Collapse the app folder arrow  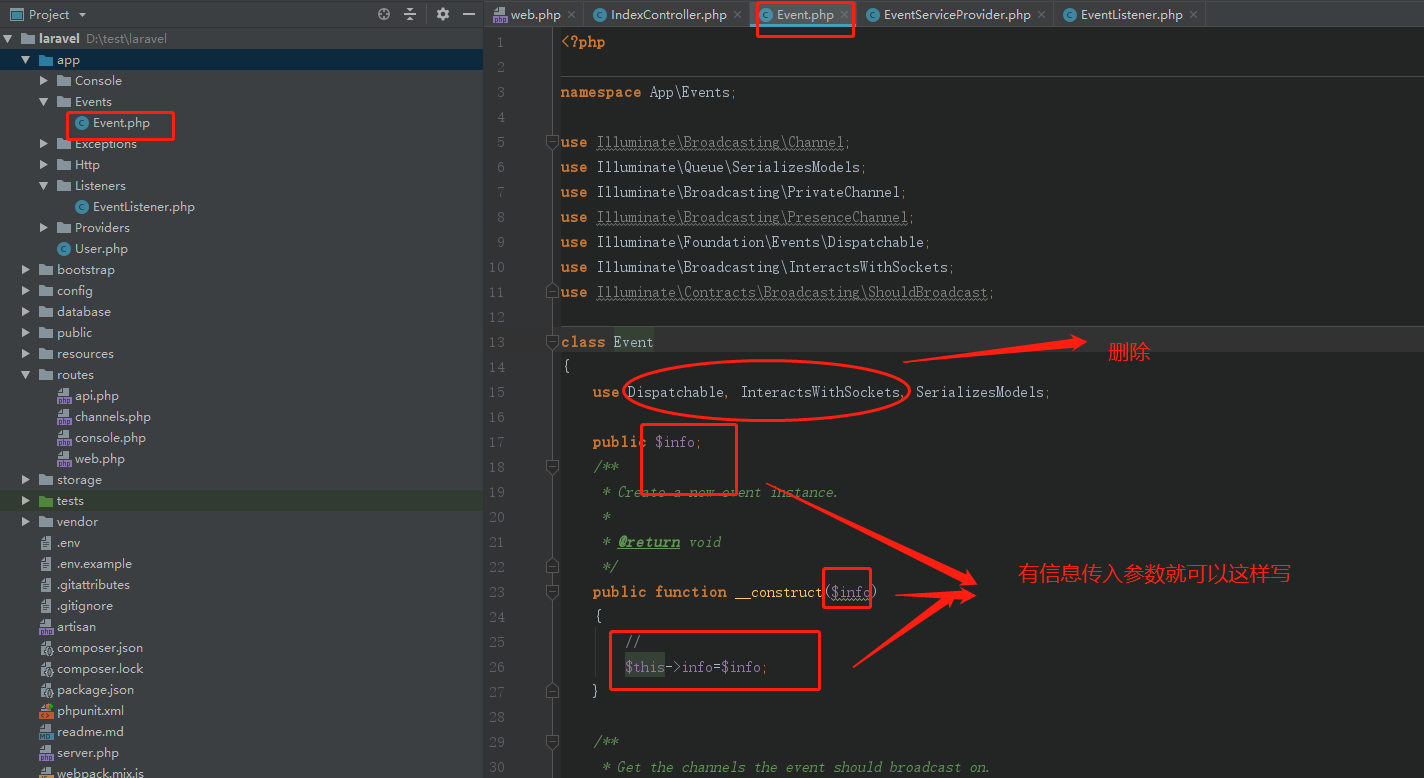point(26,60)
